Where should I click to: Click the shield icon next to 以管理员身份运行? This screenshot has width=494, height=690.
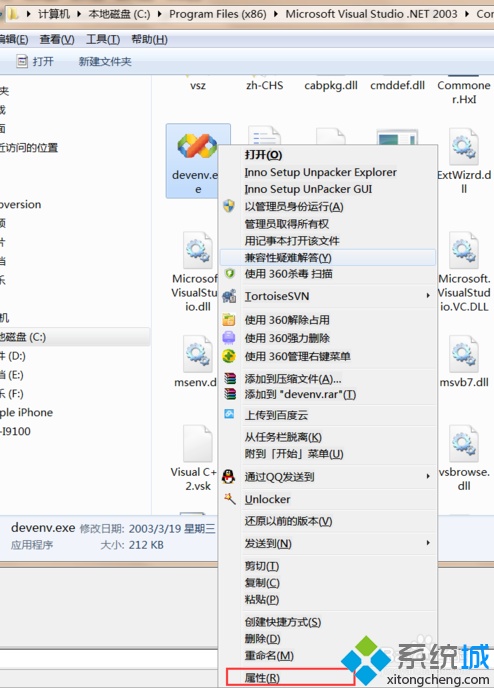[x=229, y=206]
